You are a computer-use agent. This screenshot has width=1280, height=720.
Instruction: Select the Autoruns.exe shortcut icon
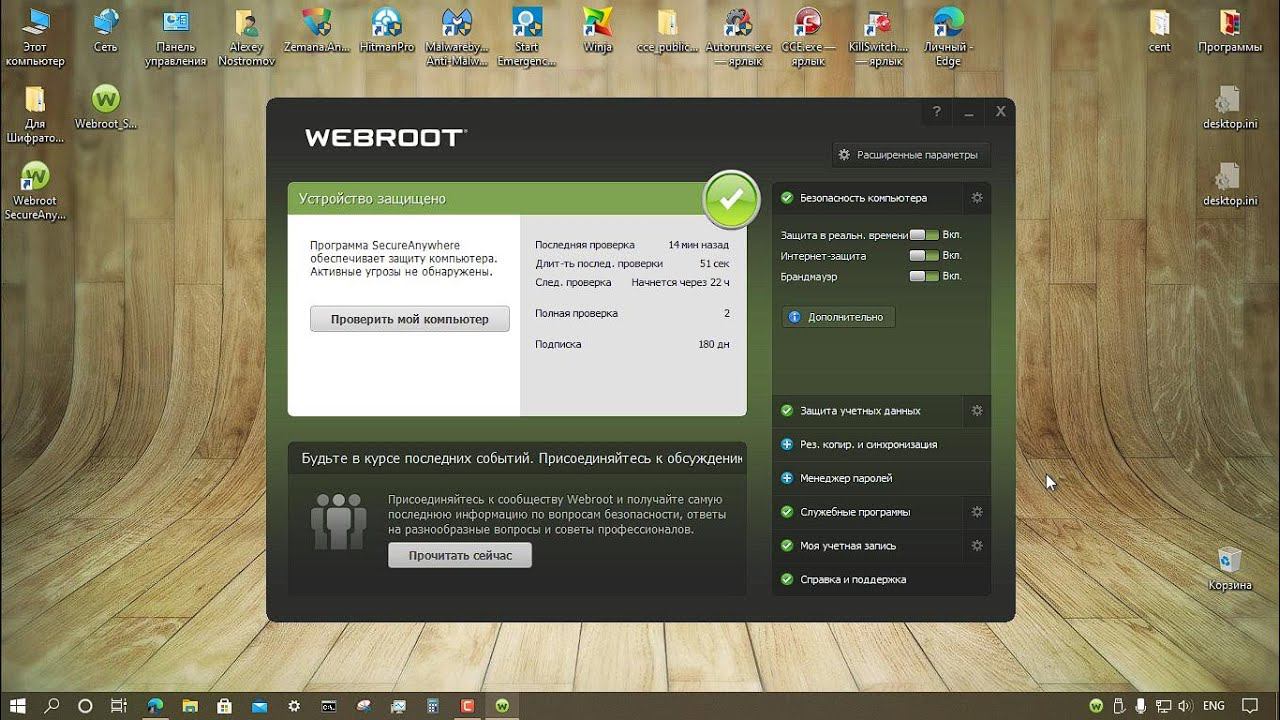738,38
